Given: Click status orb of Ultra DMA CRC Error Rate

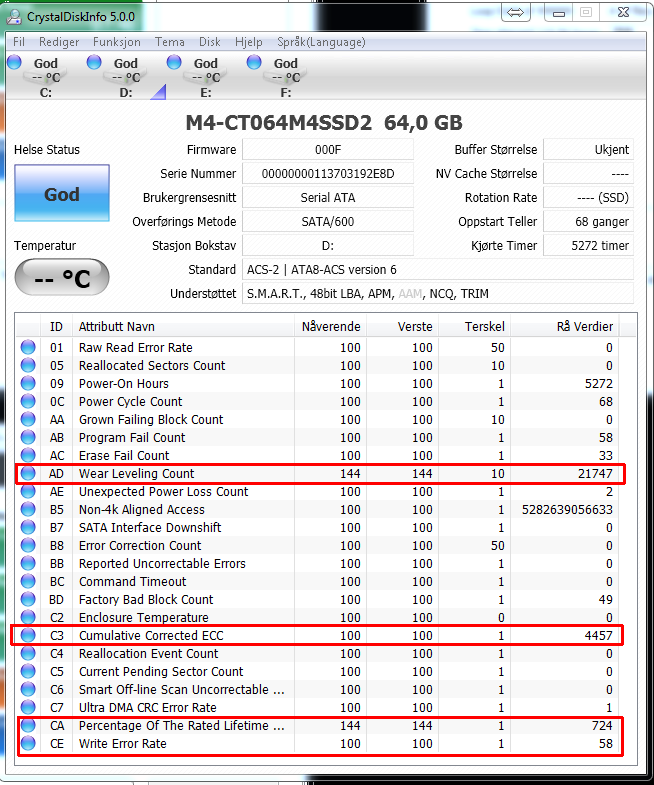Looking at the screenshot, I should coord(28,707).
